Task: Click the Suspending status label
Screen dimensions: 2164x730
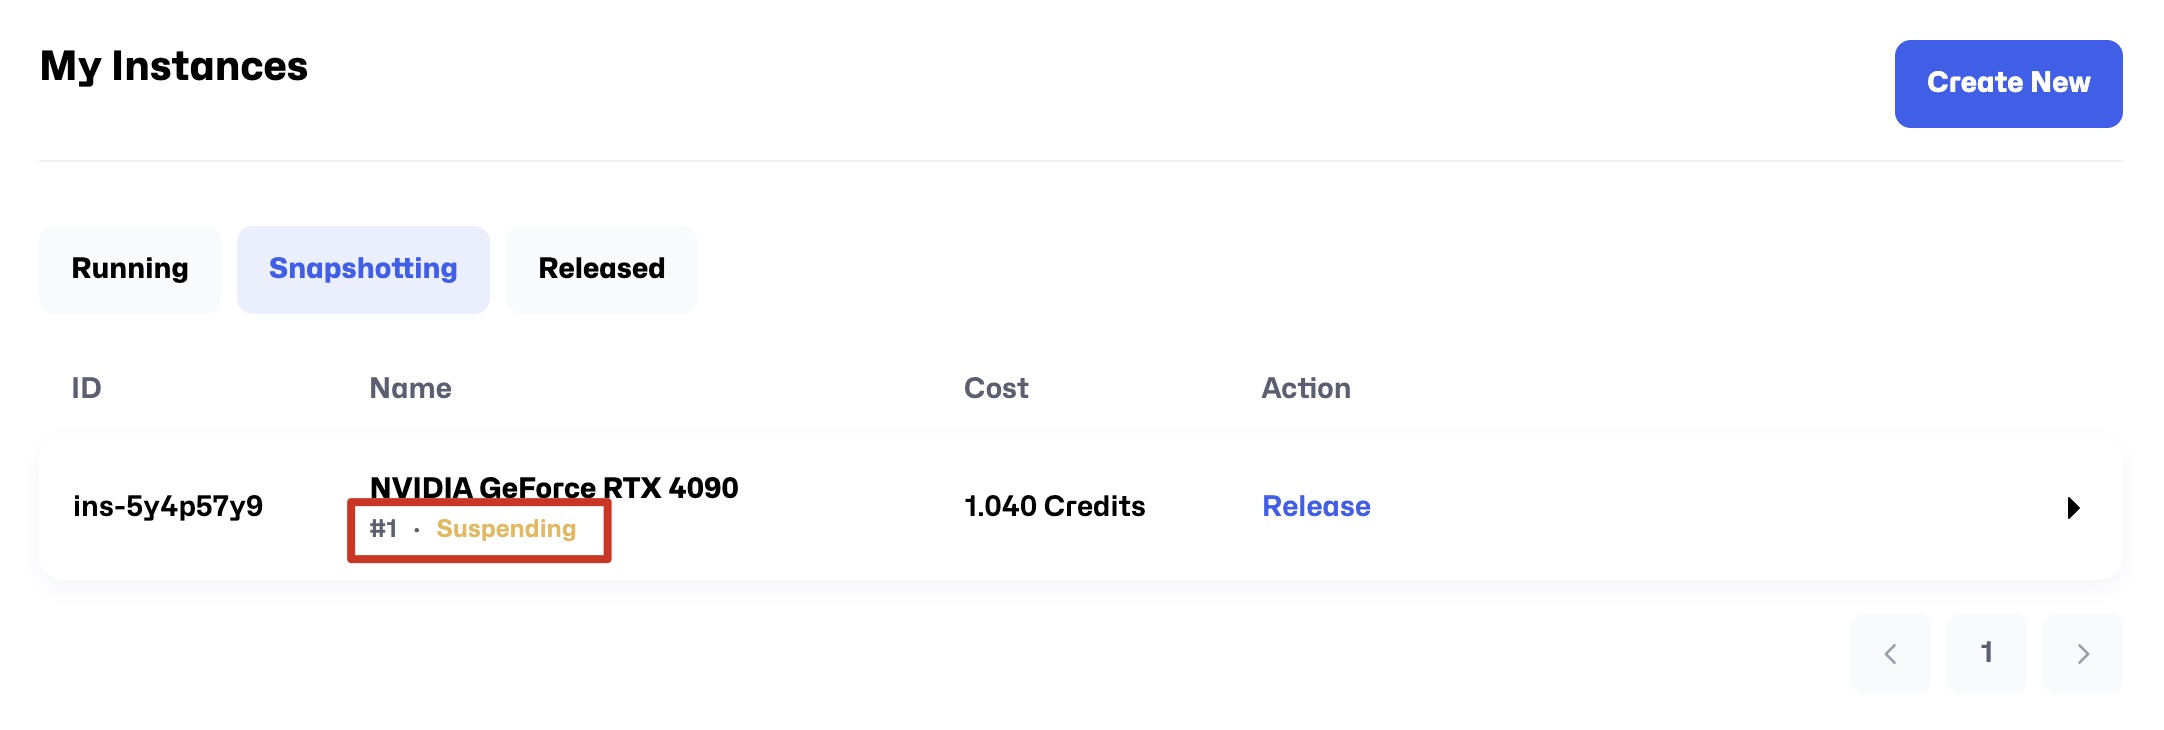Action: [506, 529]
